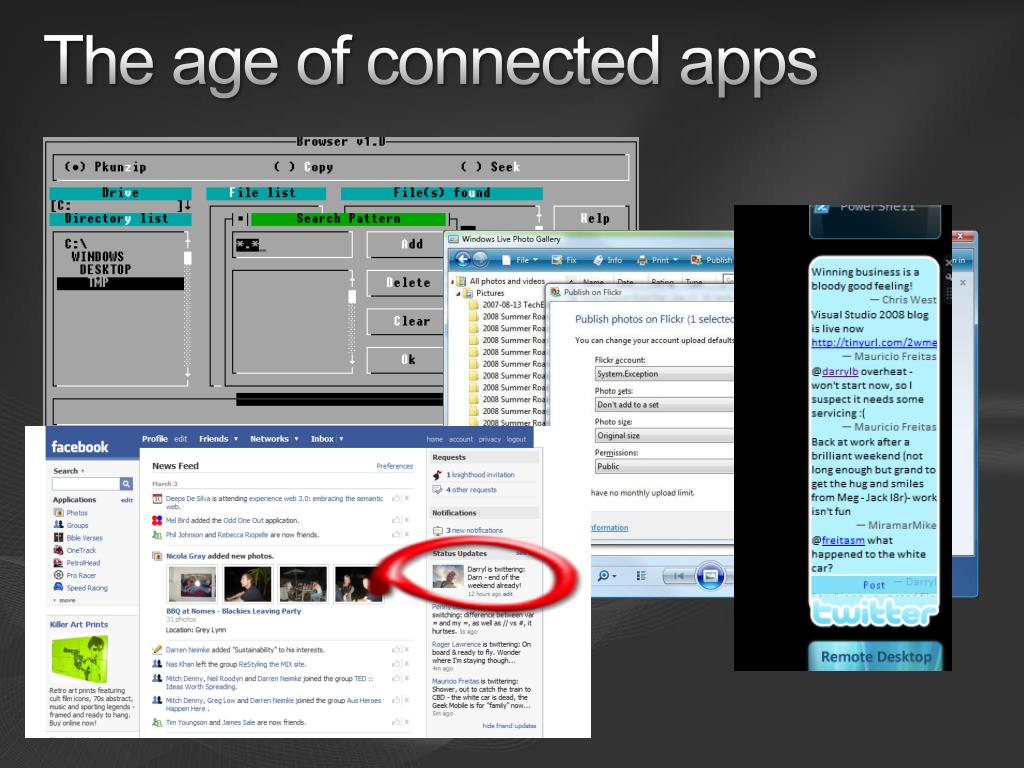Open first BBQ at Nomes photo thumbnail
This screenshot has height=768, width=1024.
tap(192, 584)
